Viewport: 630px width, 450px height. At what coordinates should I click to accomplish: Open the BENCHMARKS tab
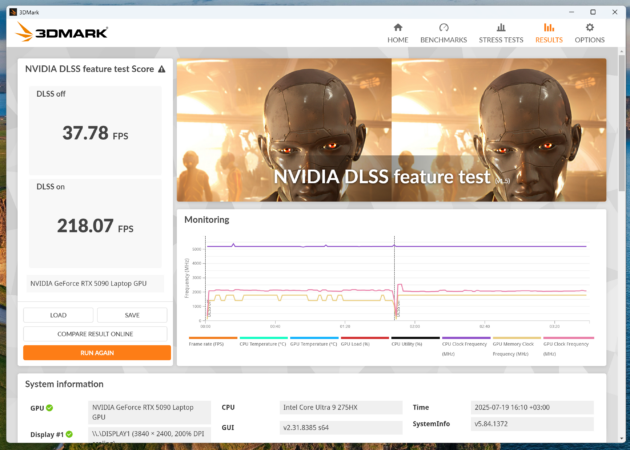point(444,33)
